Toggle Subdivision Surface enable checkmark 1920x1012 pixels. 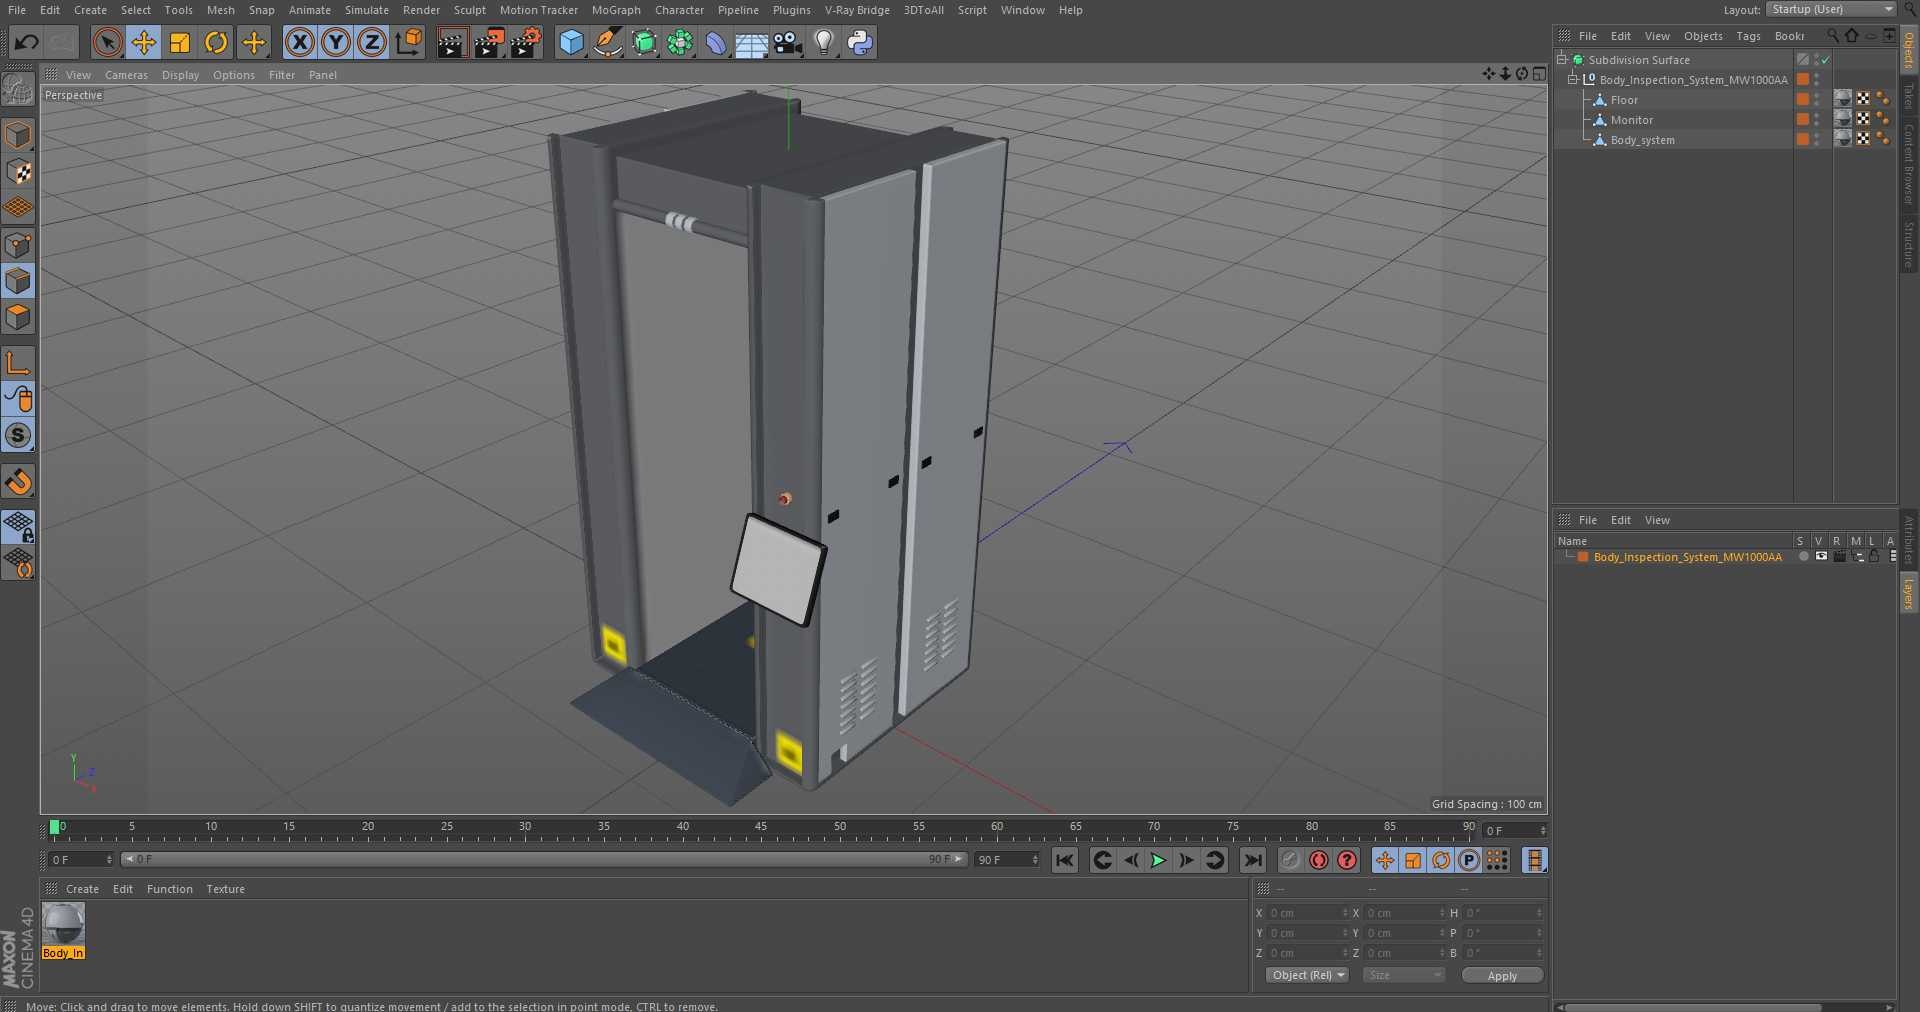click(x=1825, y=60)
